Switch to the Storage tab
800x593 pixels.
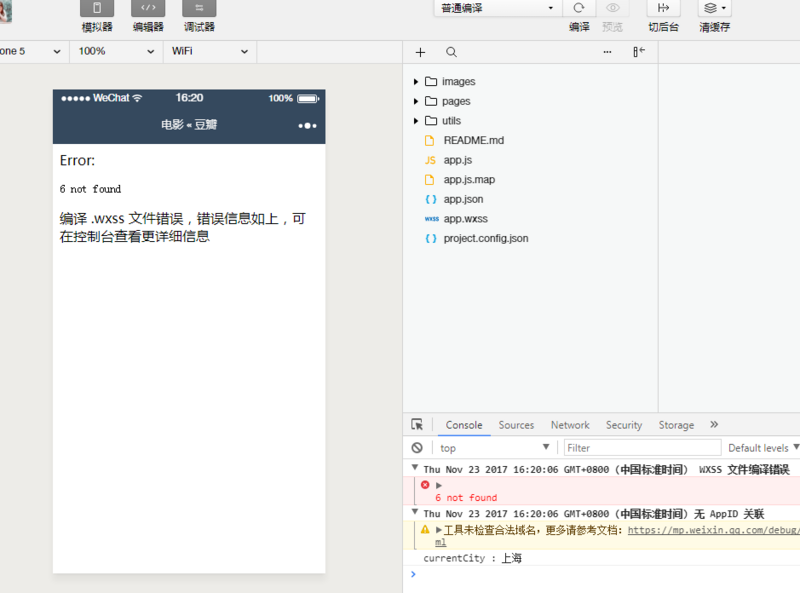[x=676, y=425]
